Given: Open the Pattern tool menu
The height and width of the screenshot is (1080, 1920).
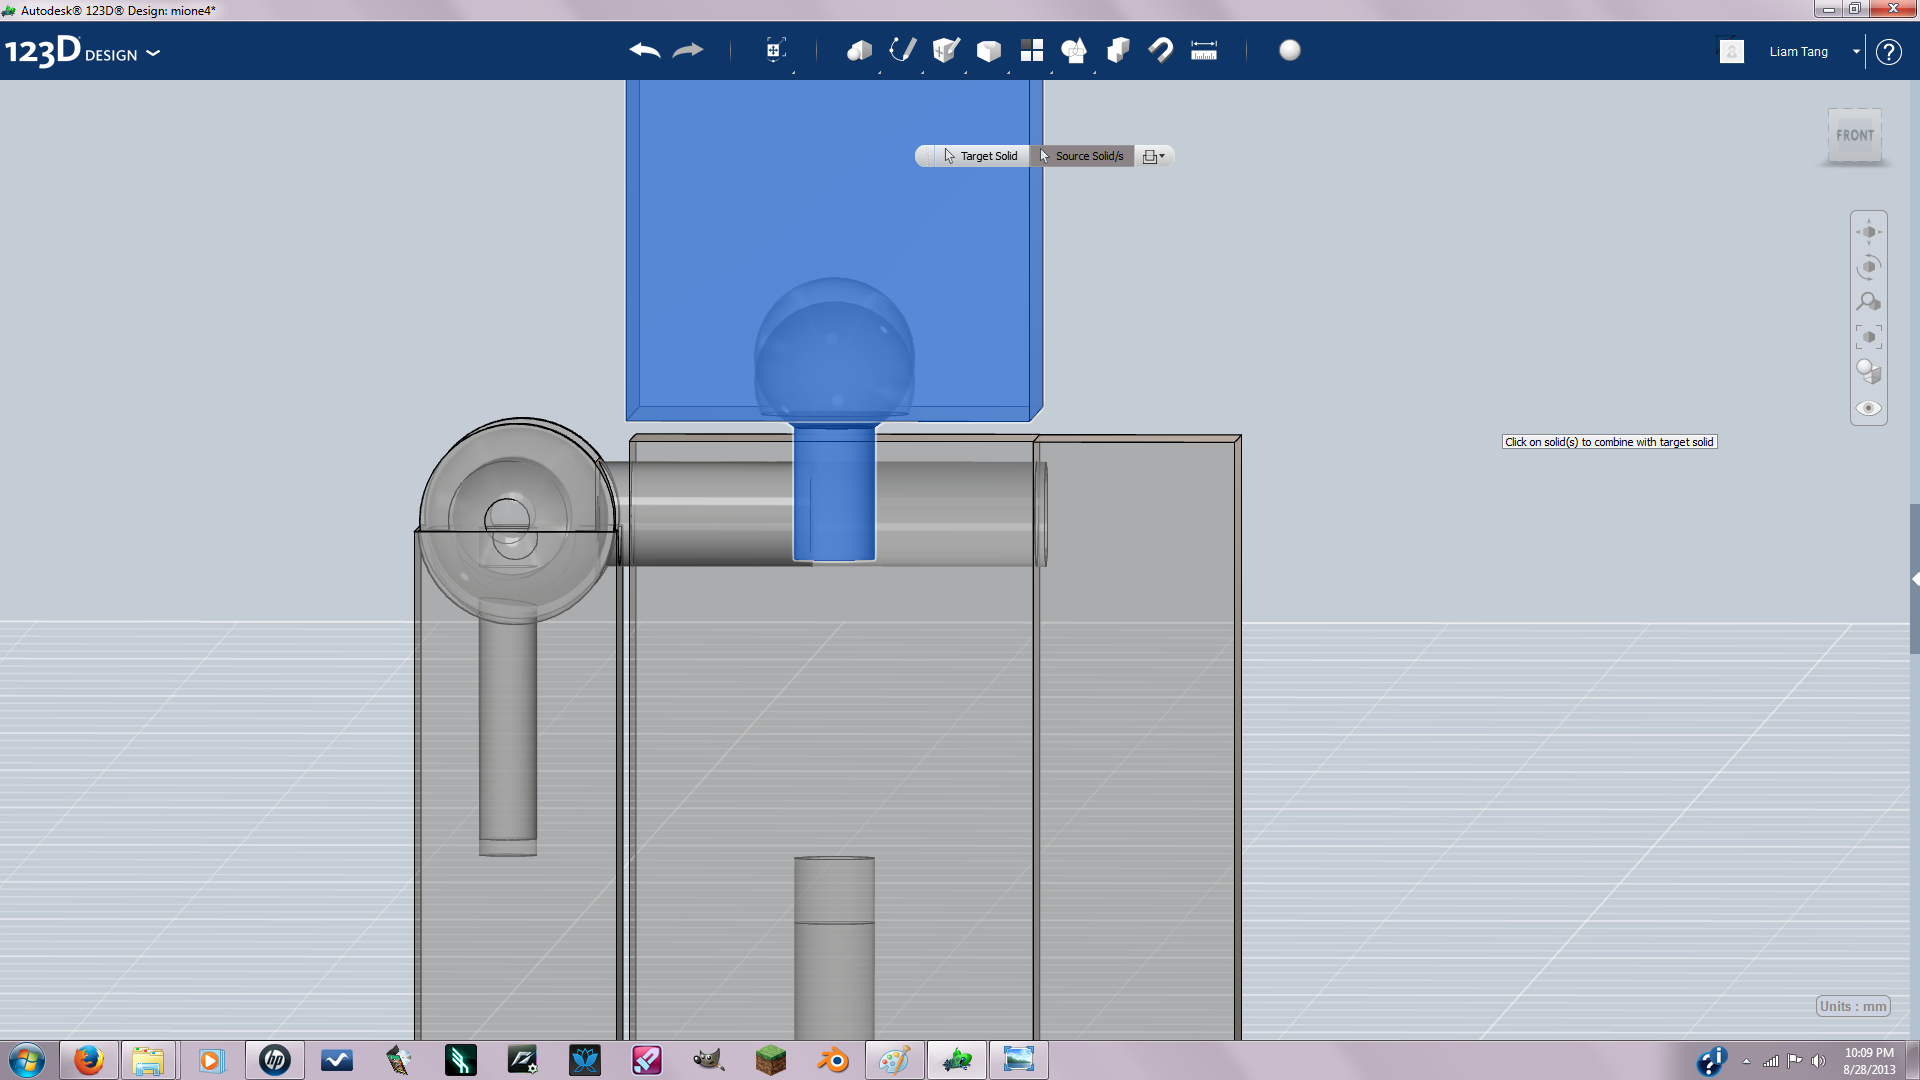Looking at the screenshot, I should coord(1031,50).
